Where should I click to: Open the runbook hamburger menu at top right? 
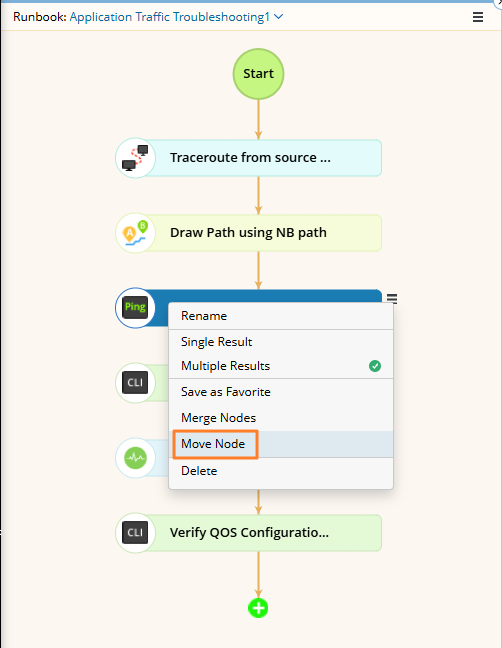[x=478, y=17]
